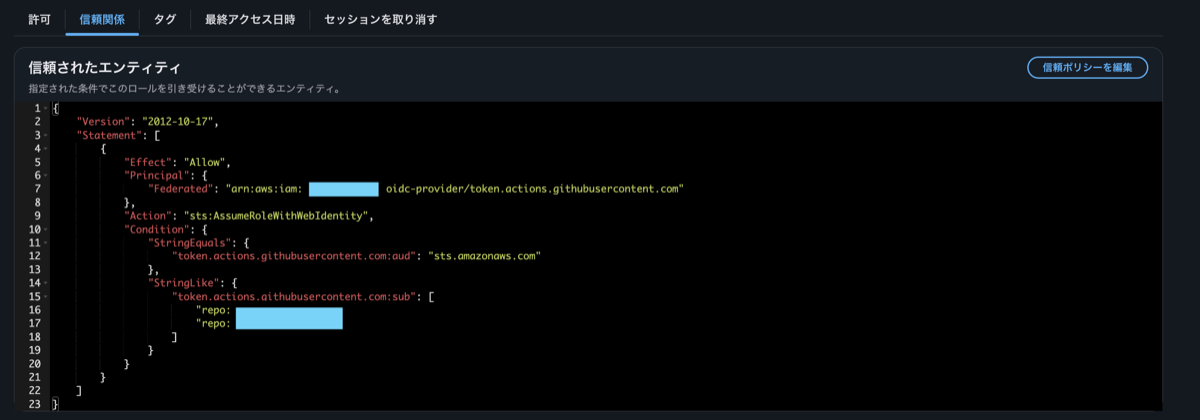Viewport: 1200px width, 420px height.
Task: Switch to the タグ tab
Action: pos(164,19)
